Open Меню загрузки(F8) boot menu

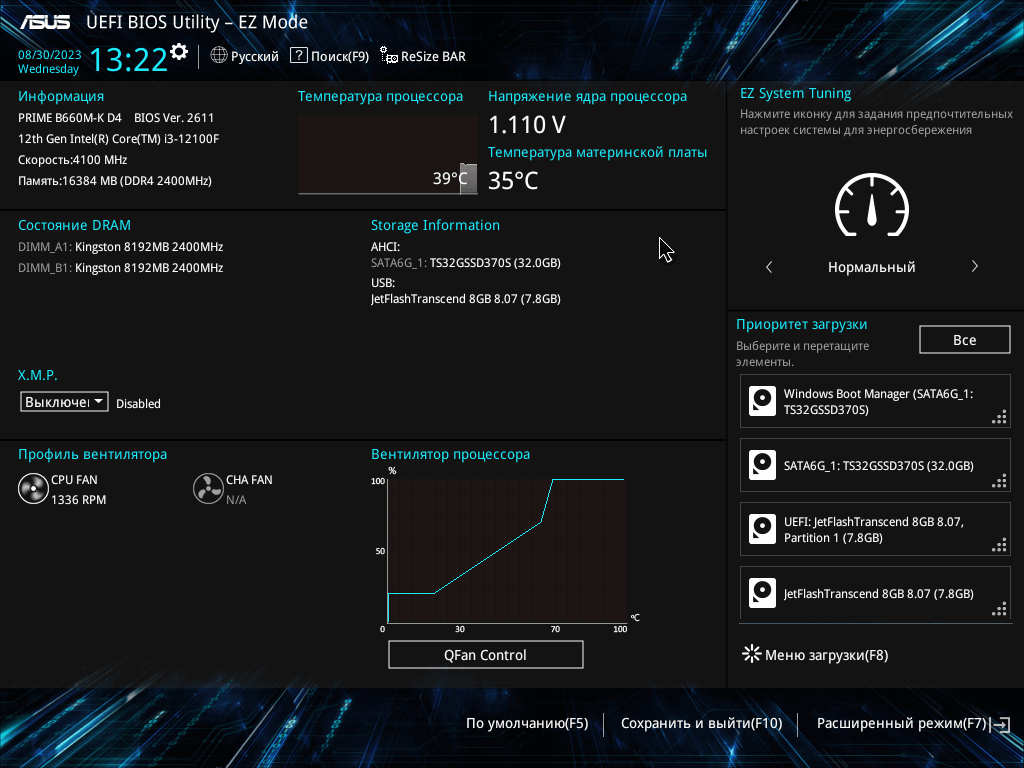(x=816, y=654)
